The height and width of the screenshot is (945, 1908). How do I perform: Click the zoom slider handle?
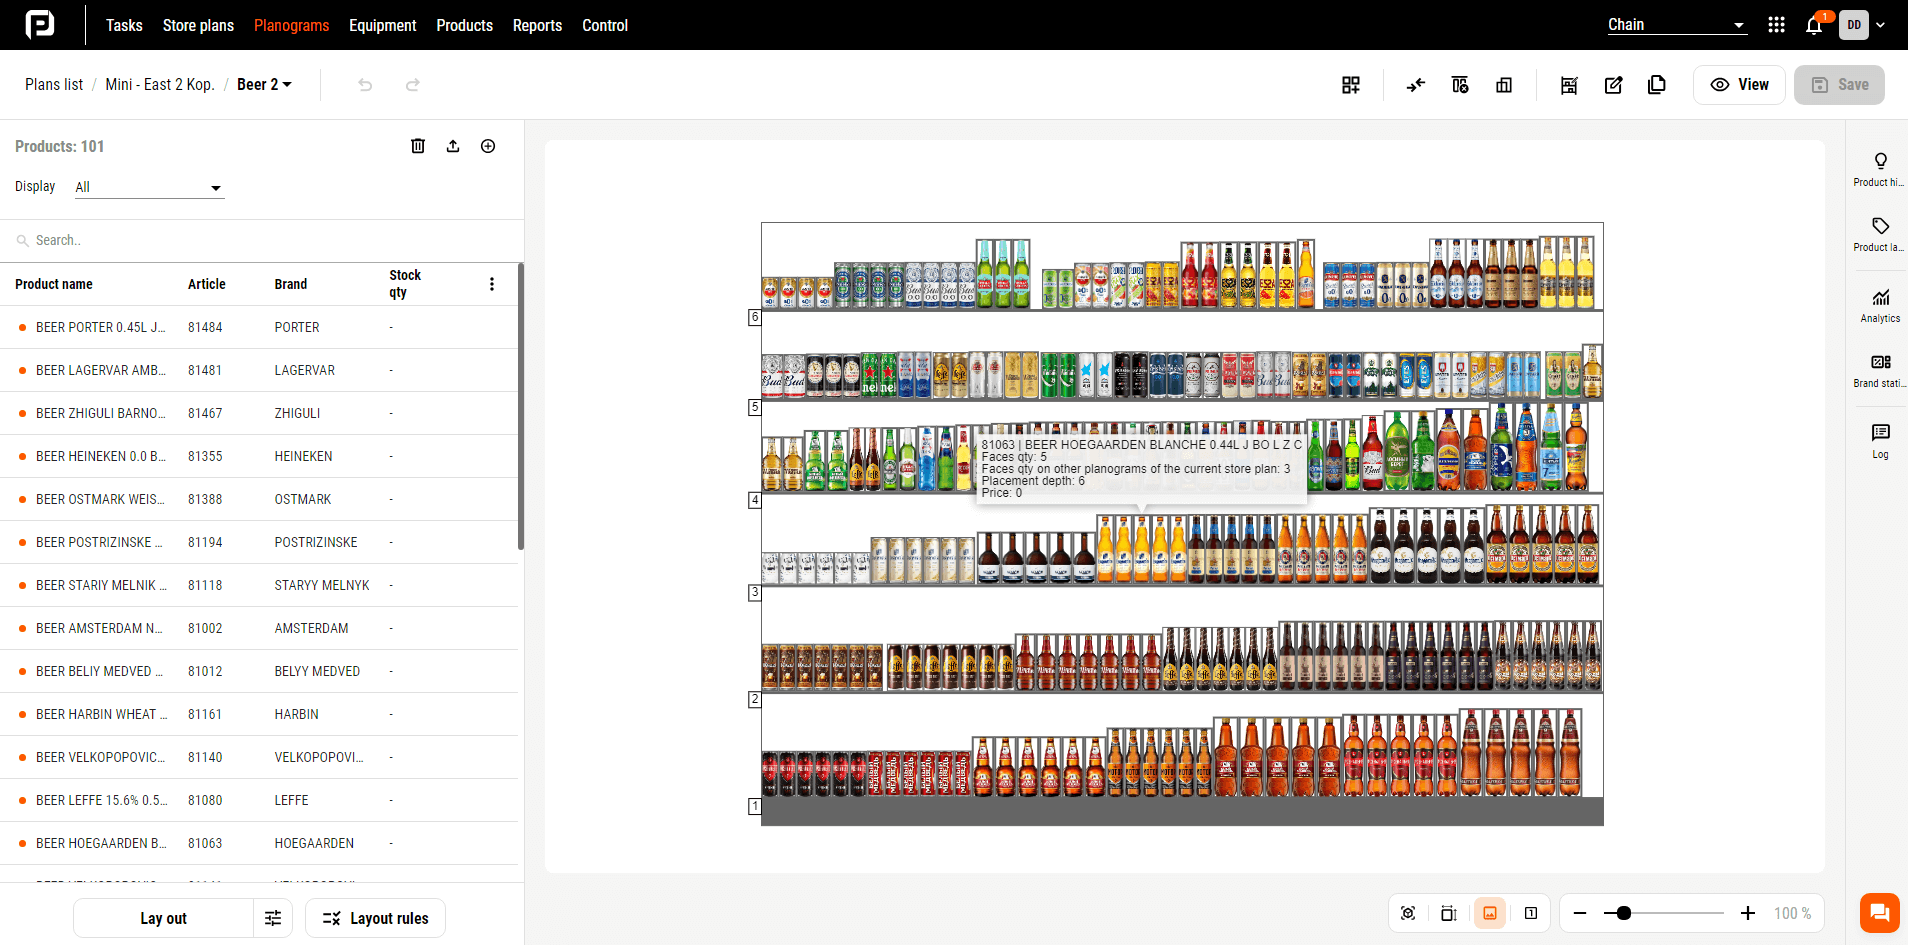1624,913
